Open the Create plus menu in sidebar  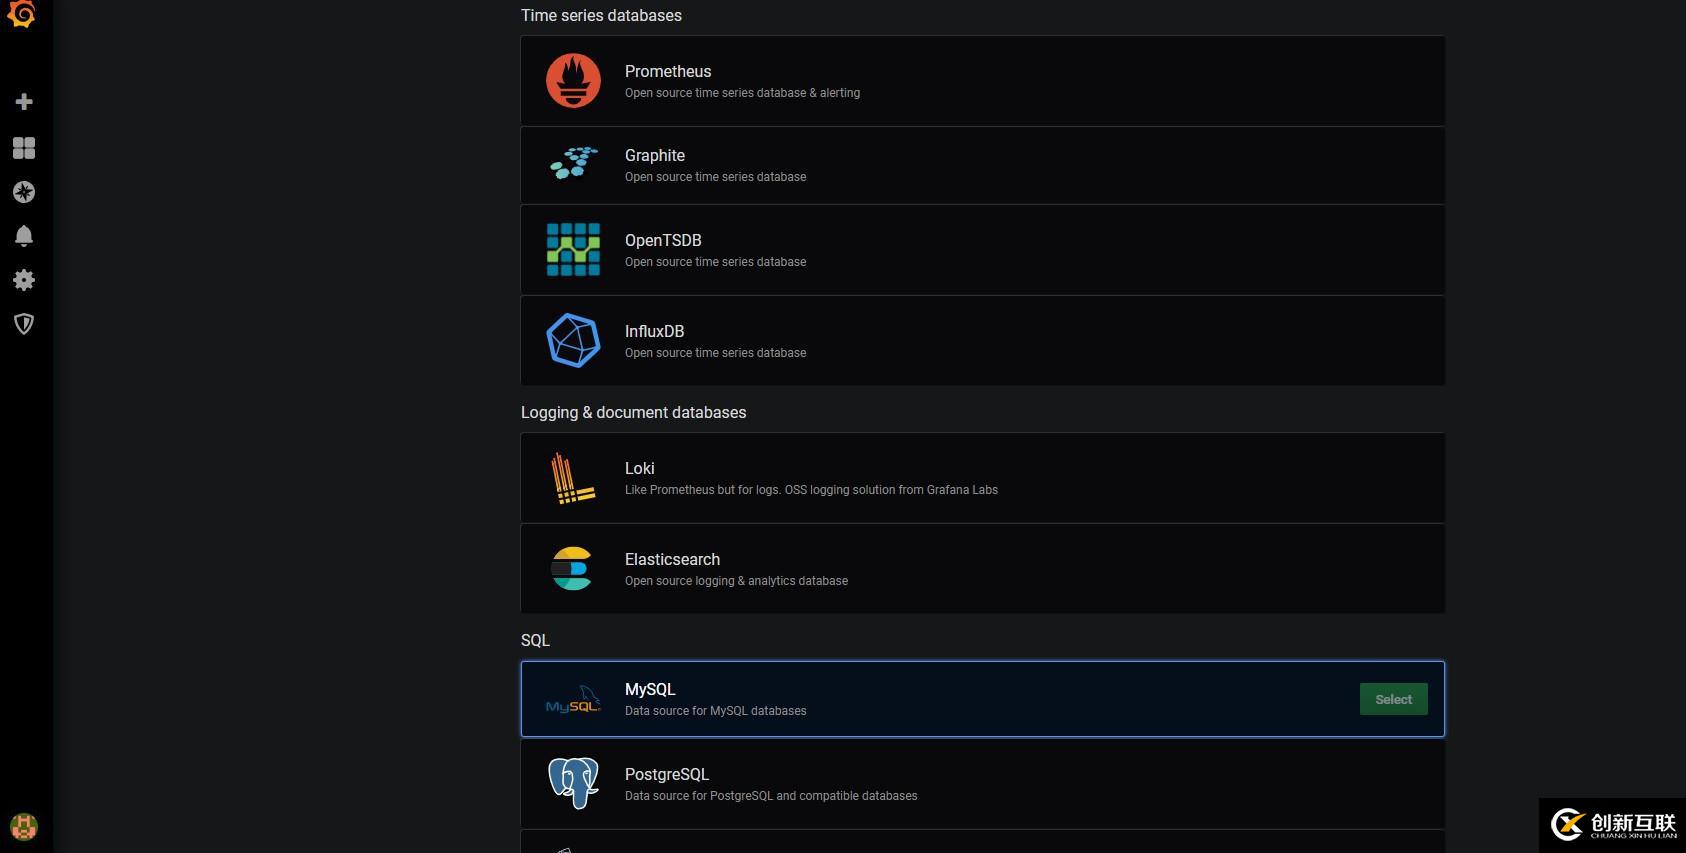24,102
